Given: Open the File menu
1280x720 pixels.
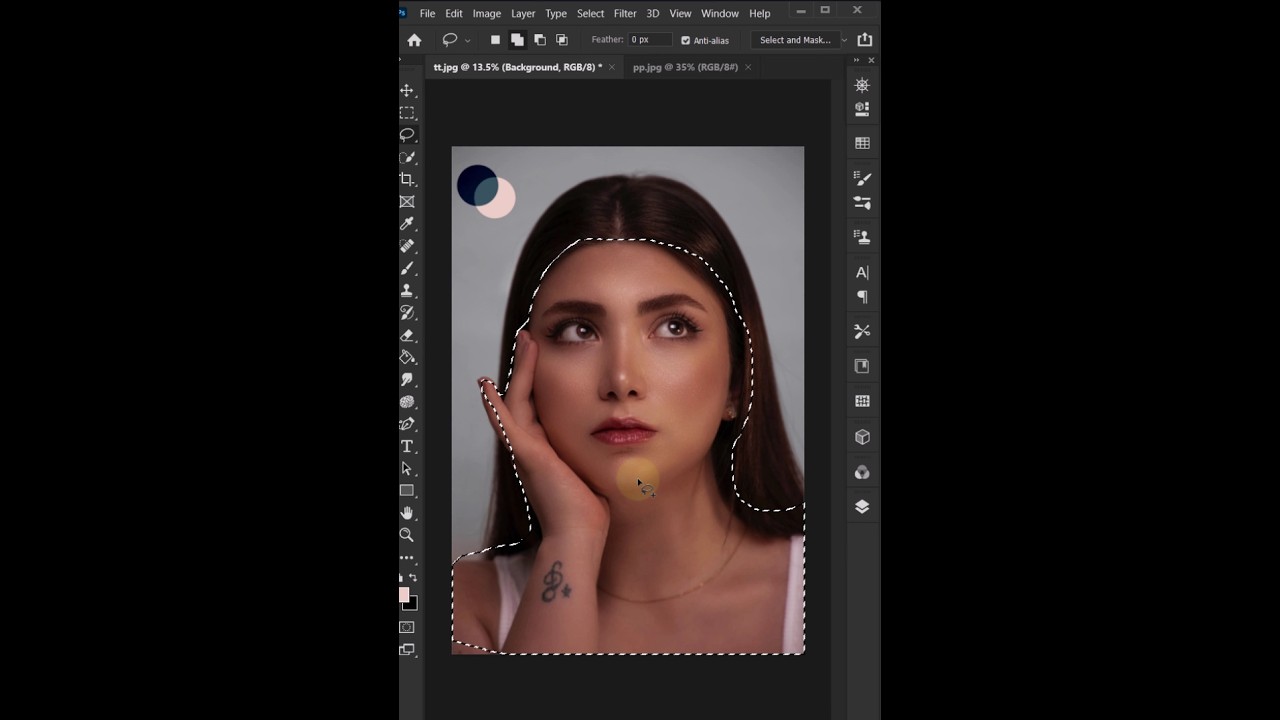Looking at the screenshot, I should tap(427, 13).
